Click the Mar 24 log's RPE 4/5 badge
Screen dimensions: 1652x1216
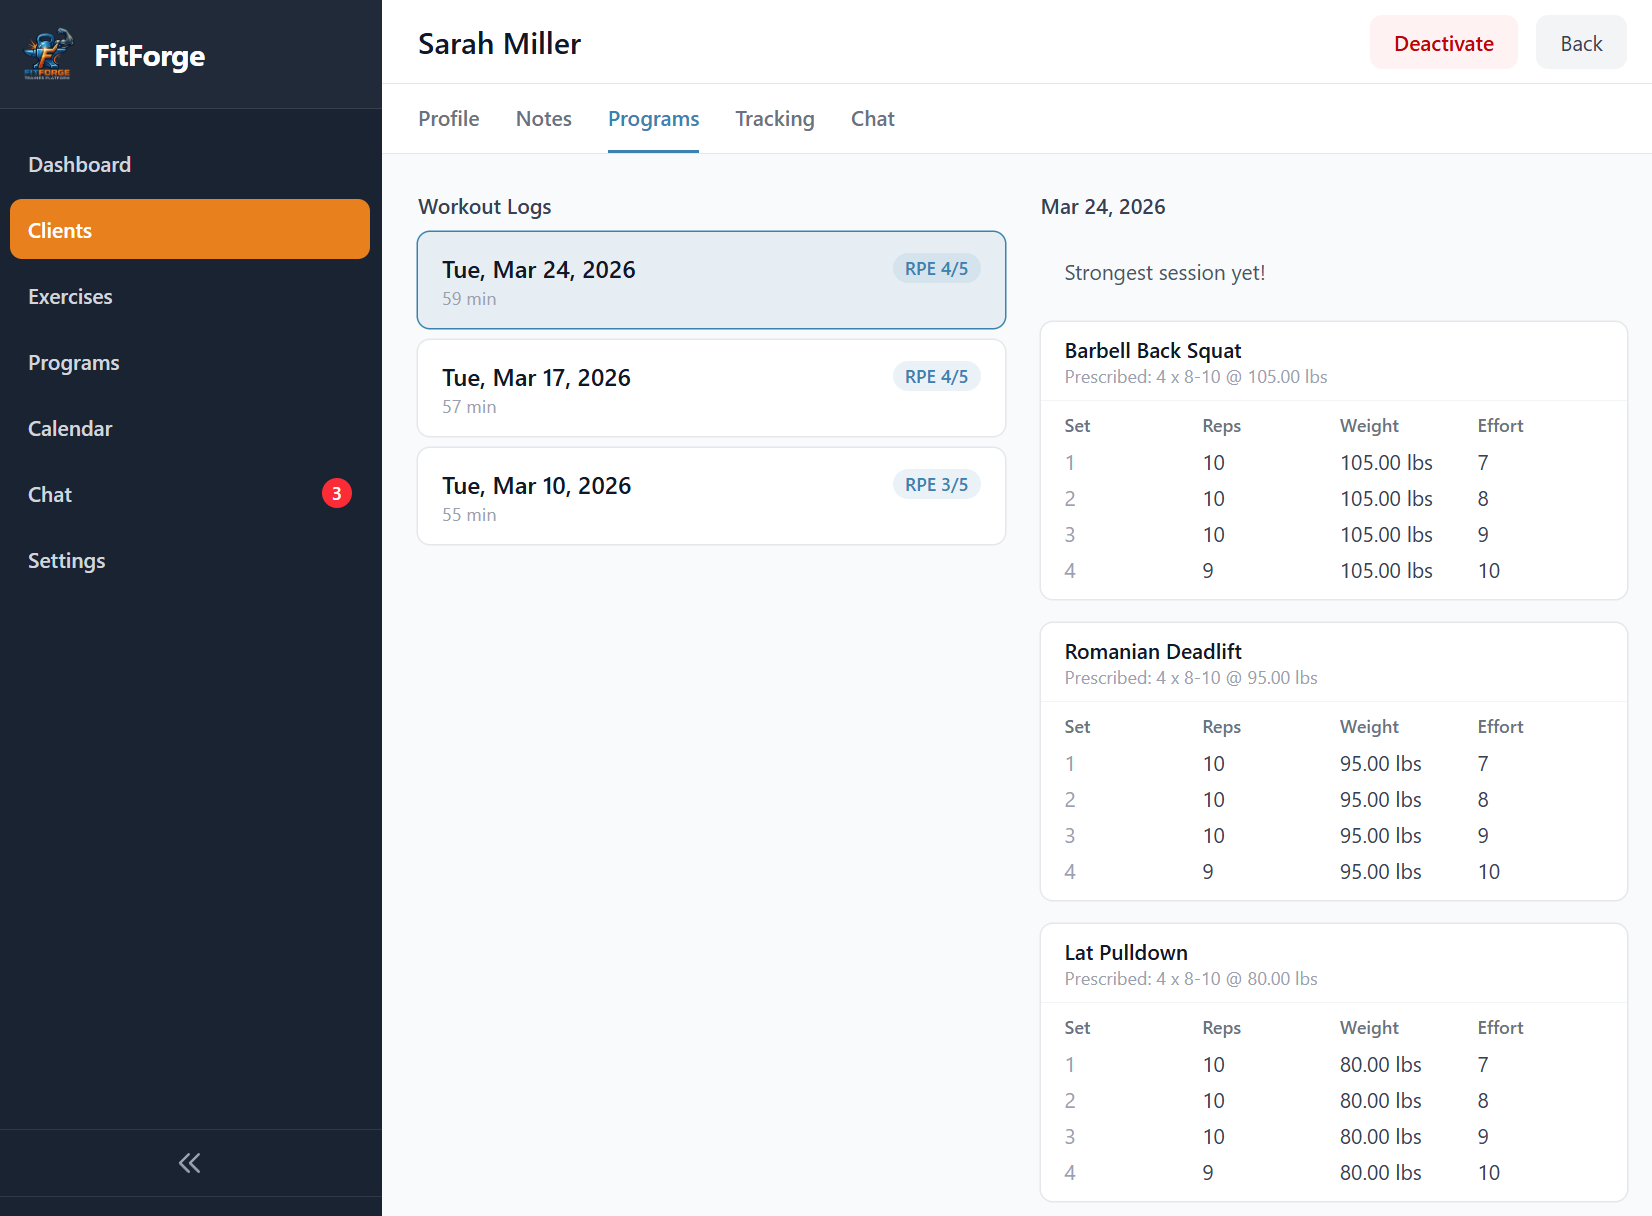935,269
